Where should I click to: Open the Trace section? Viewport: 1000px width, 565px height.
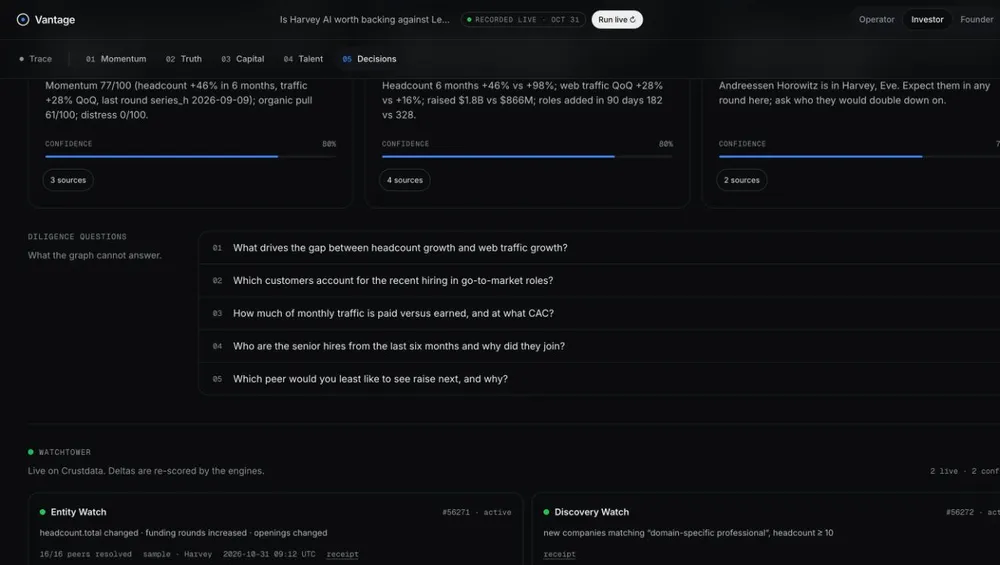36,59
